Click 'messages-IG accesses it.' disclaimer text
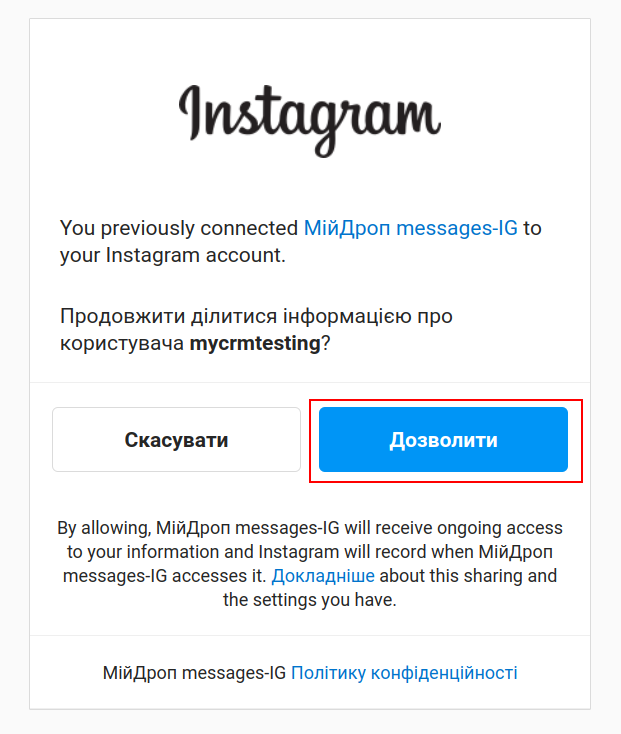Viewport: 621px width, 734px height. tap(164, 576)
